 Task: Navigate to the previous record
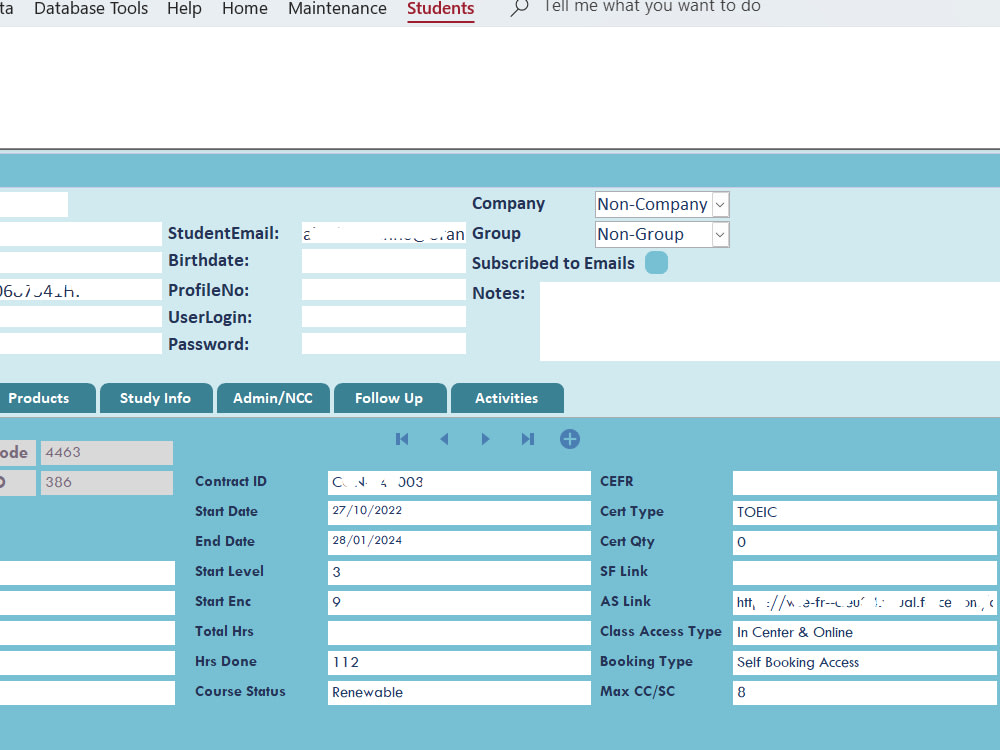point(444,438)
